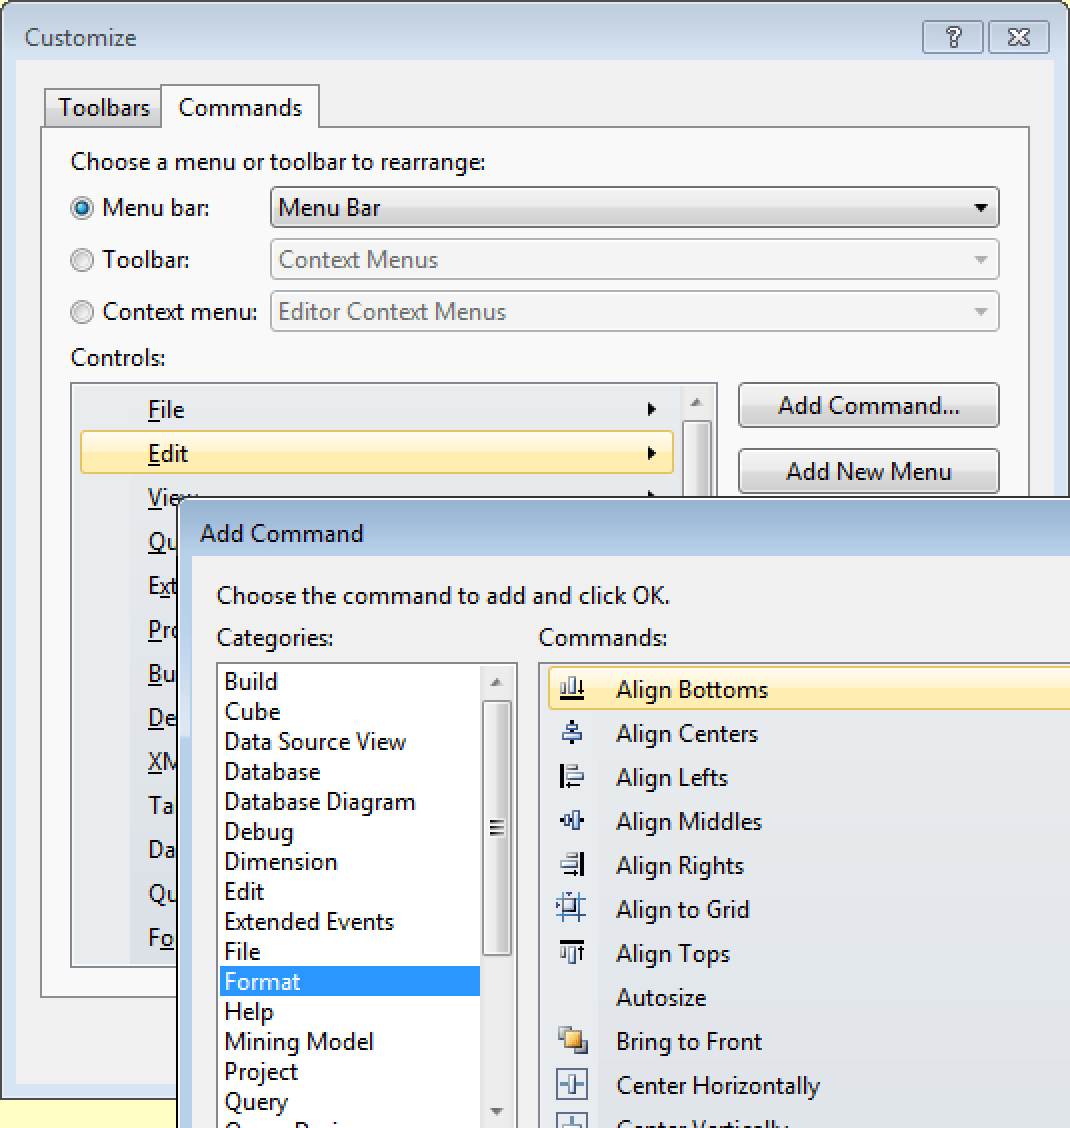The width and height of the screenshot is (1070, 1128).
Task: Click the Add New Menu button
Action: coord(869,471)
